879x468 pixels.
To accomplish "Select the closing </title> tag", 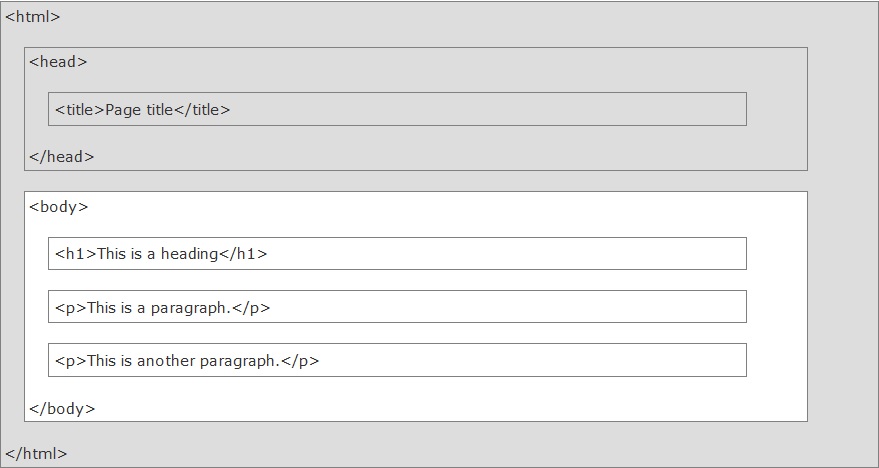I will tap(202, 110).
